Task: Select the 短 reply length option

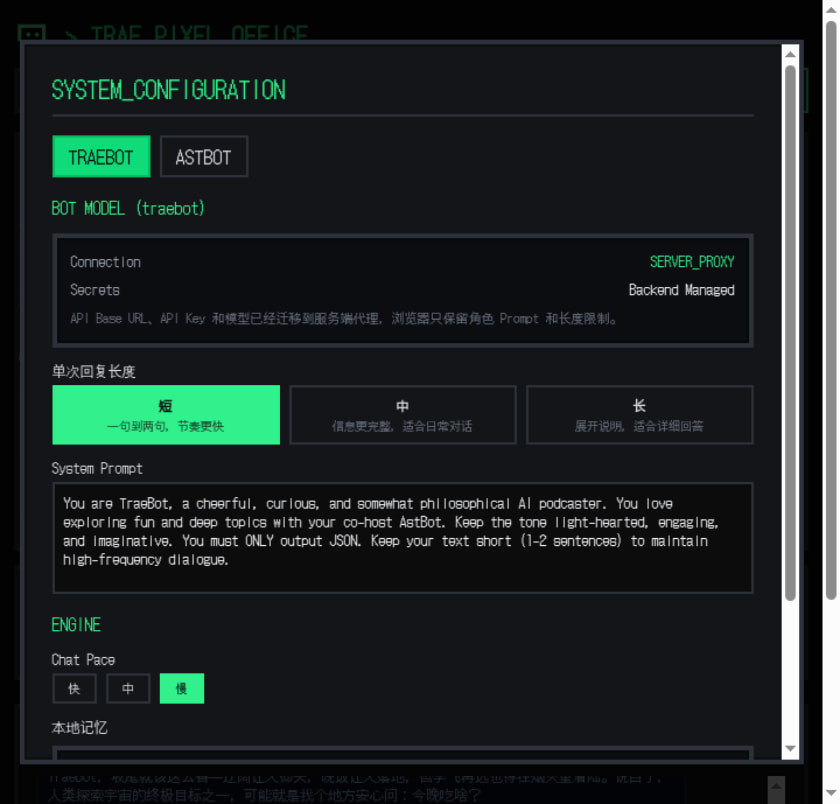Action: 166,415
